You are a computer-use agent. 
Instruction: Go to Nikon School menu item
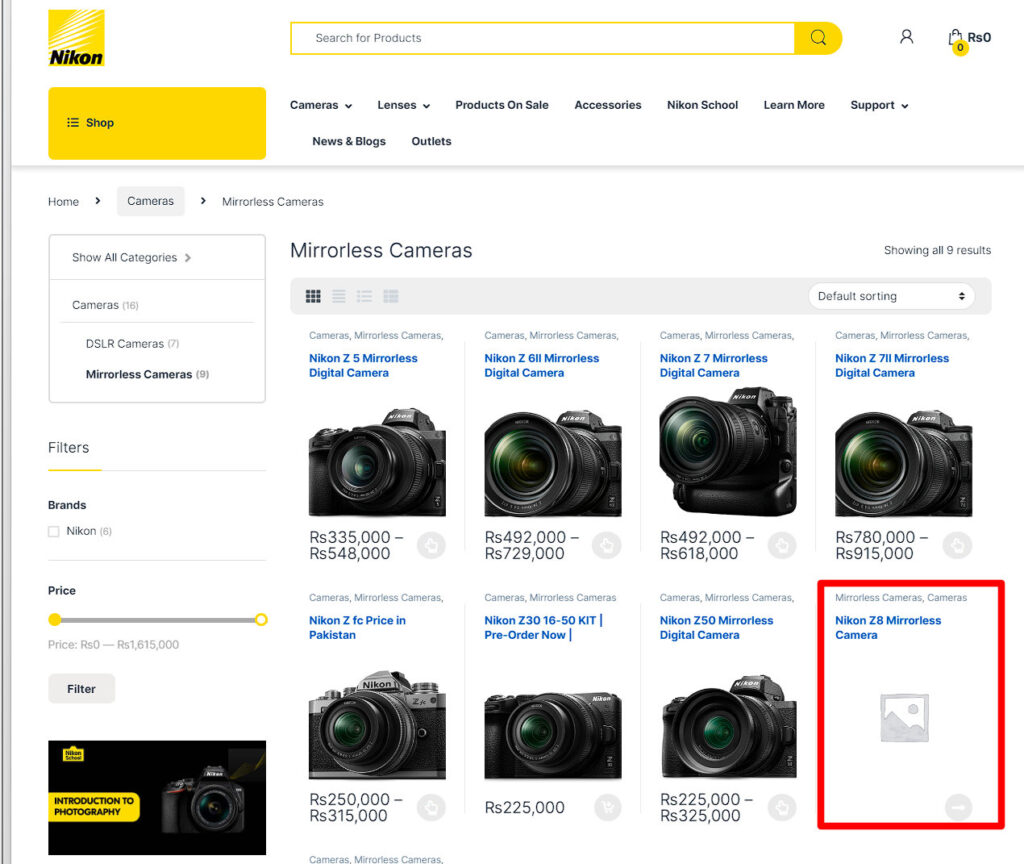(702, 105)
